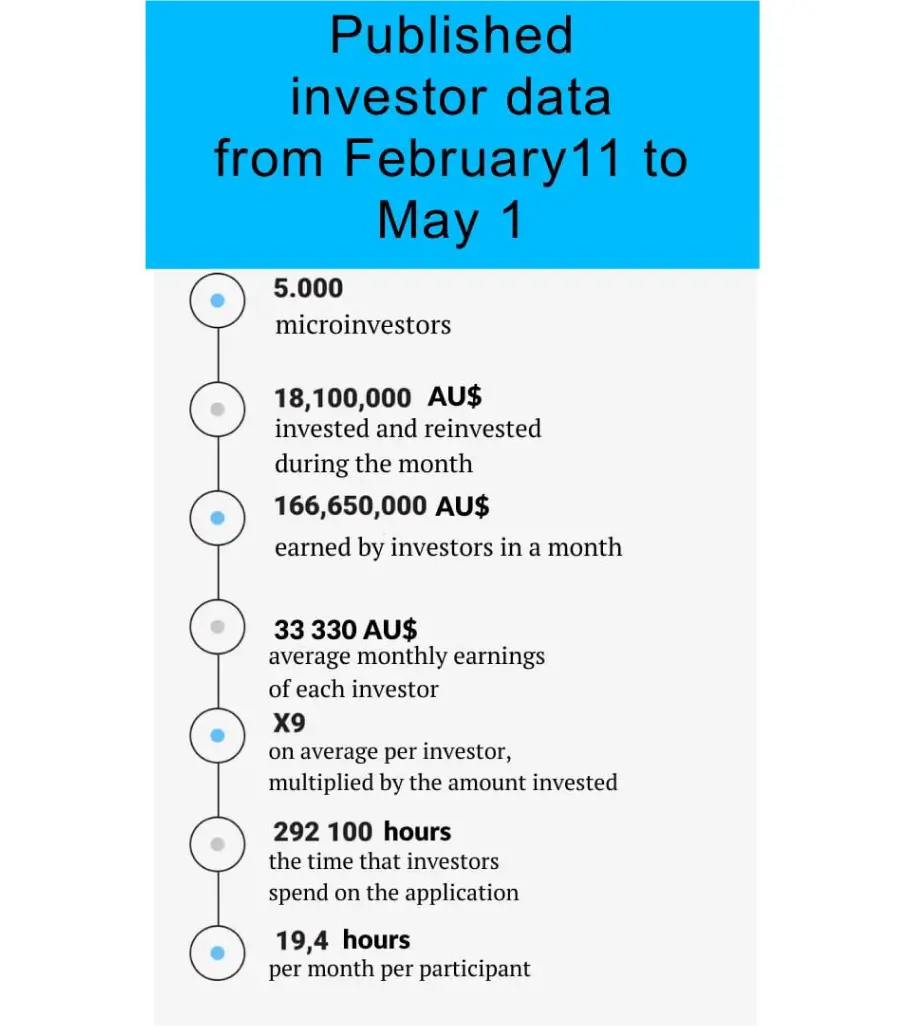Click the 166,650,000 AU$ heading
910x1026 pixels.
(x=381, y=506)
